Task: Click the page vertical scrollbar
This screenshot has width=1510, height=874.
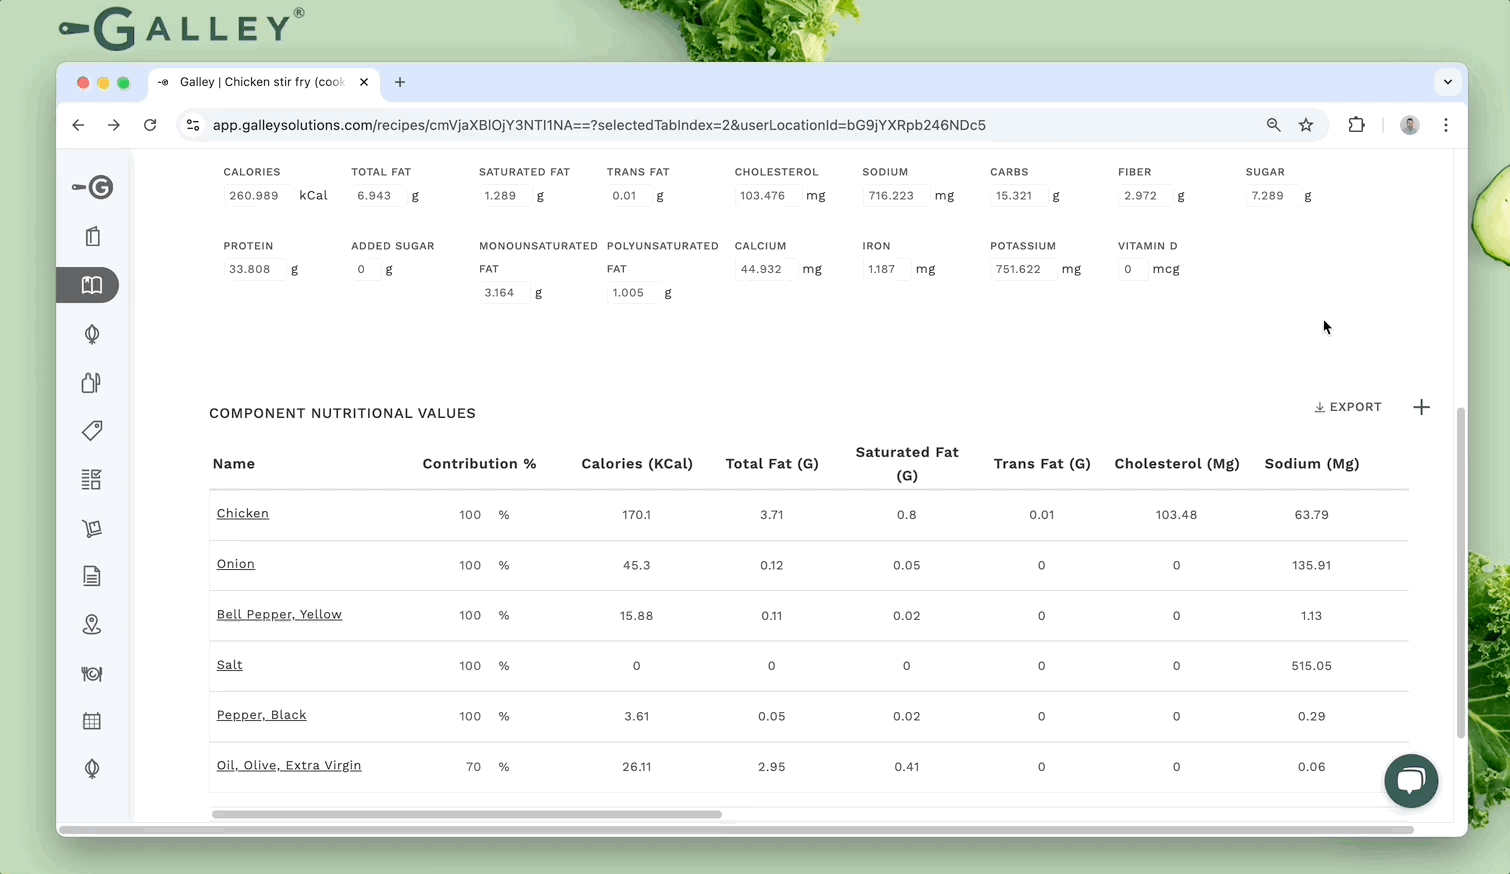Action: (1461, 573)
